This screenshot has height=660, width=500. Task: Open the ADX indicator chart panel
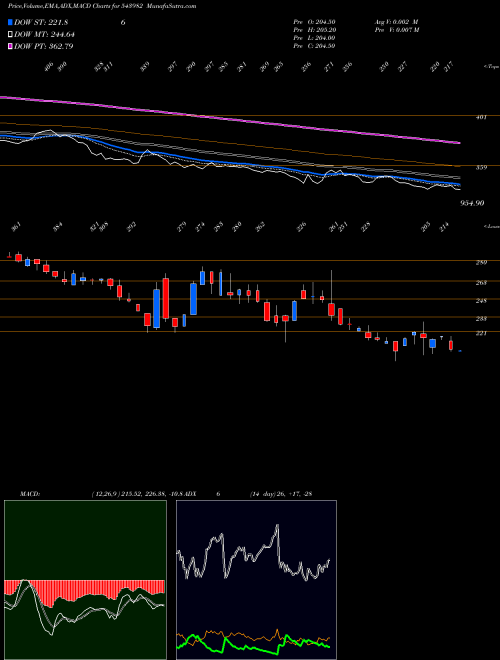pyautogui.click(x=256, y=580)
